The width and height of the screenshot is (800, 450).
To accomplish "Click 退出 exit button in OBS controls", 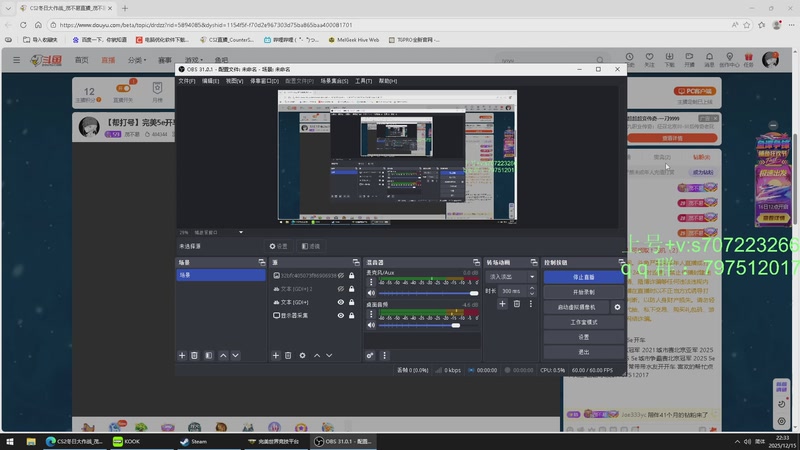I will coord(584,352).
